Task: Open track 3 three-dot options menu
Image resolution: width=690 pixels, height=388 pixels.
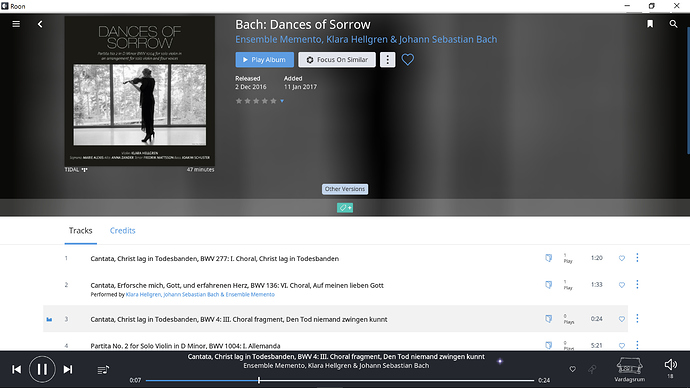Action: [x=637, y=318]
